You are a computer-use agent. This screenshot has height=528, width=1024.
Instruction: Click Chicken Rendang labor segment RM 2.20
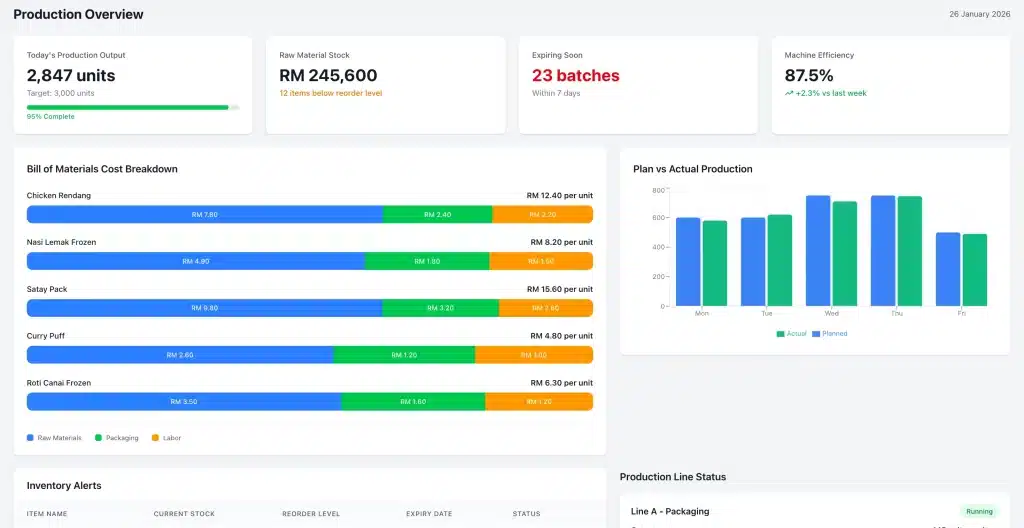(543, 214)
